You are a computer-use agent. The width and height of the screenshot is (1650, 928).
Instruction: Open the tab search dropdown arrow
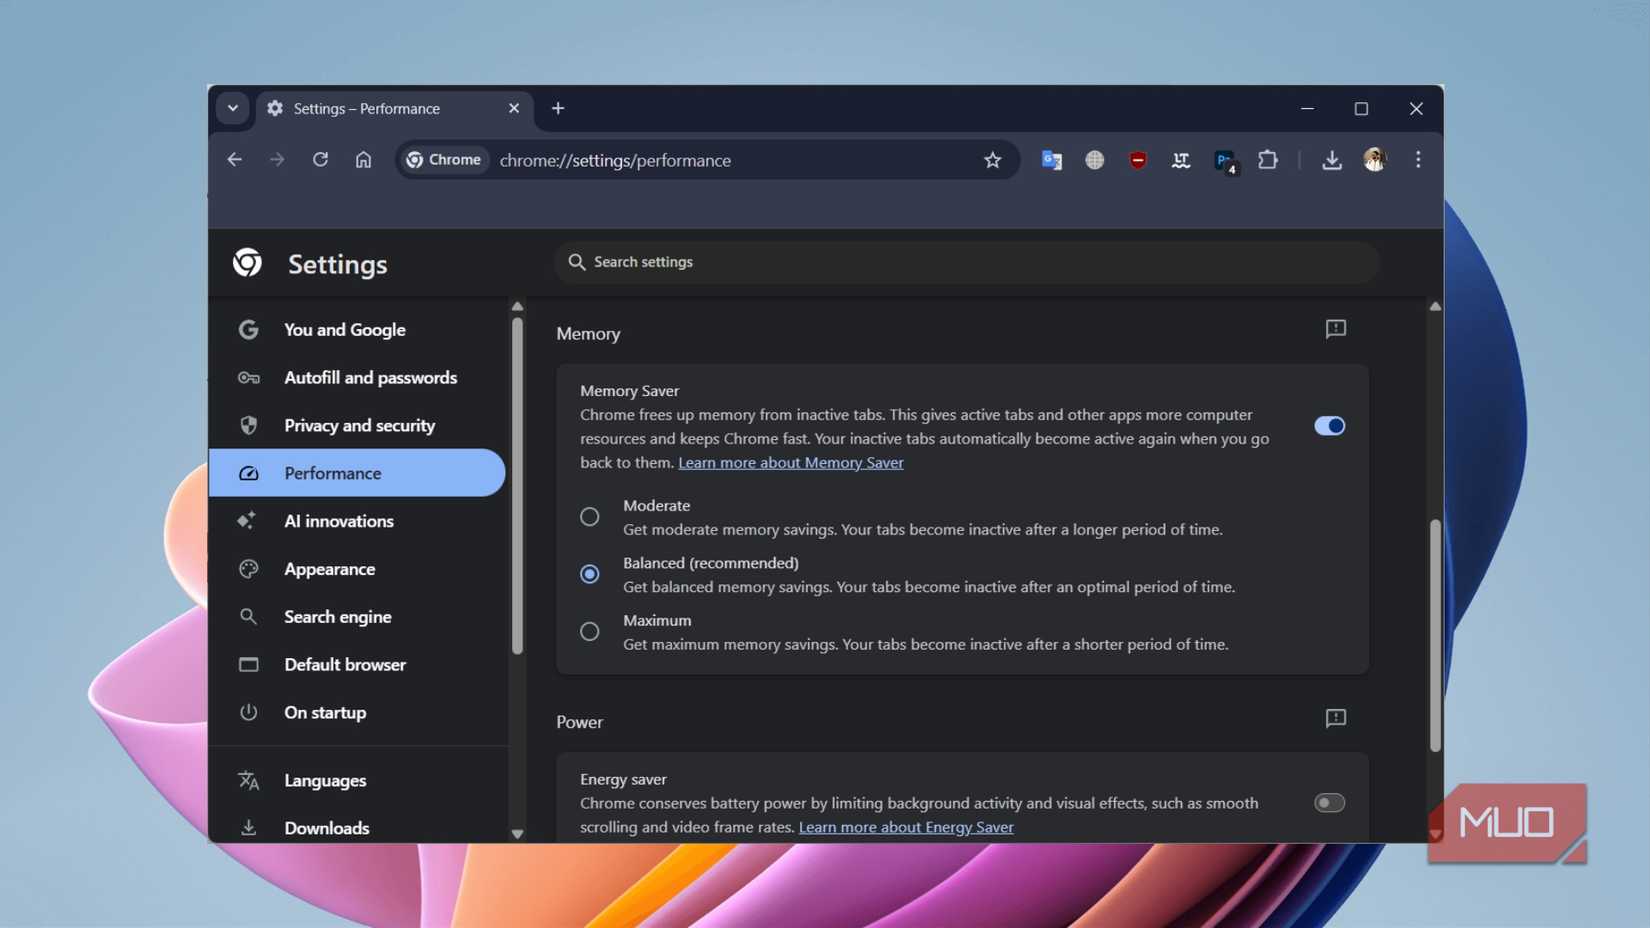pos(232,109)
